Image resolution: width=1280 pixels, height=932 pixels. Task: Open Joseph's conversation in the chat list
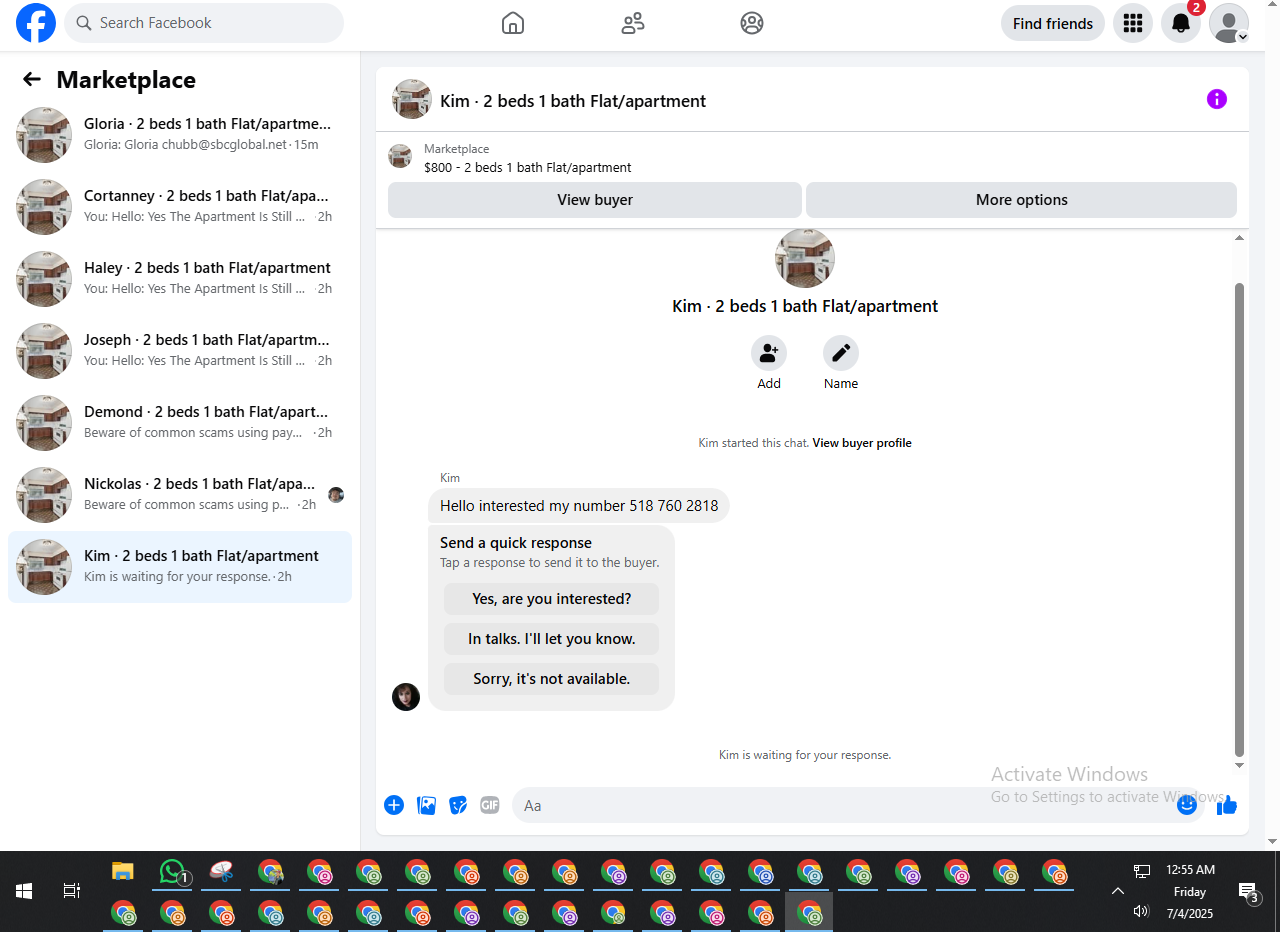[x=180, y=351]
